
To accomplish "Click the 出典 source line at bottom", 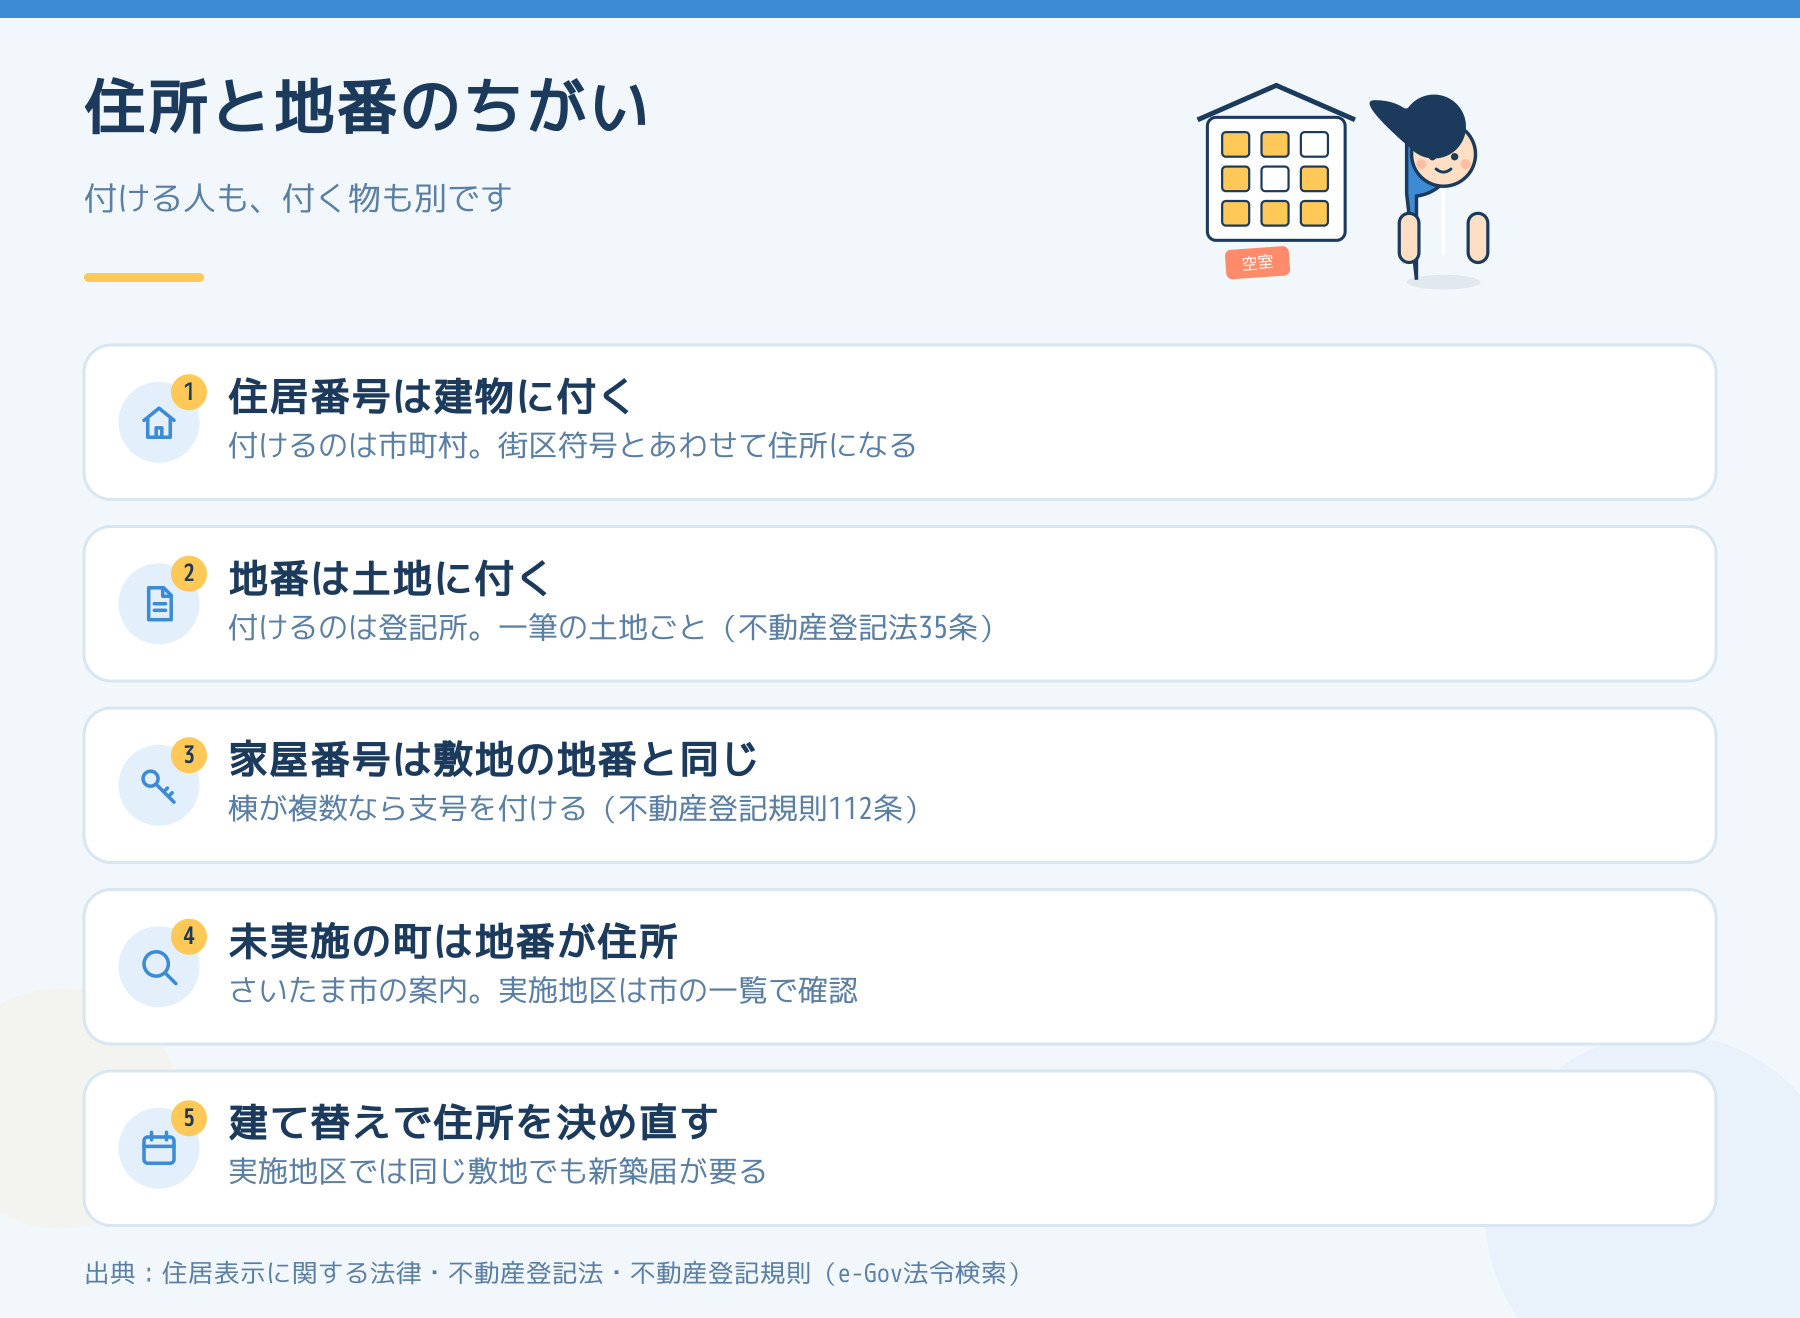I will pyautogui.click(x=554, y=1273).
